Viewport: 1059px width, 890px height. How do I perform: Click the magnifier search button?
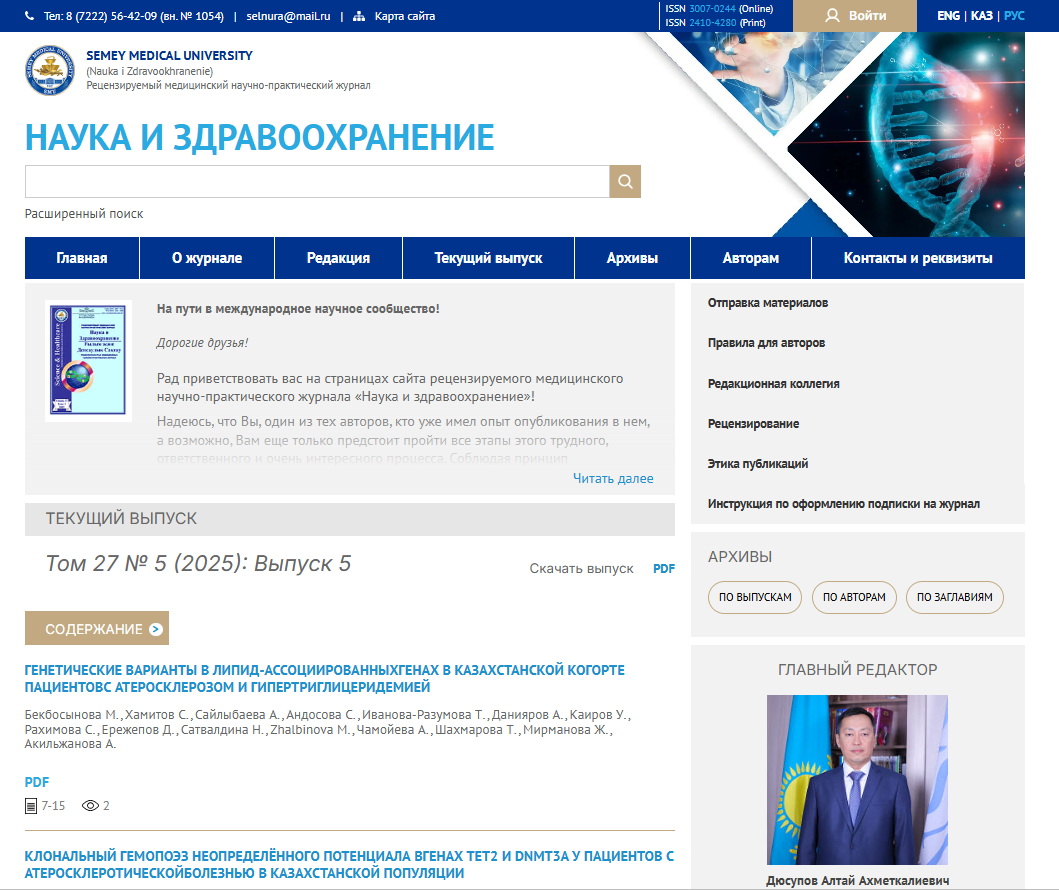click(625, 182)
